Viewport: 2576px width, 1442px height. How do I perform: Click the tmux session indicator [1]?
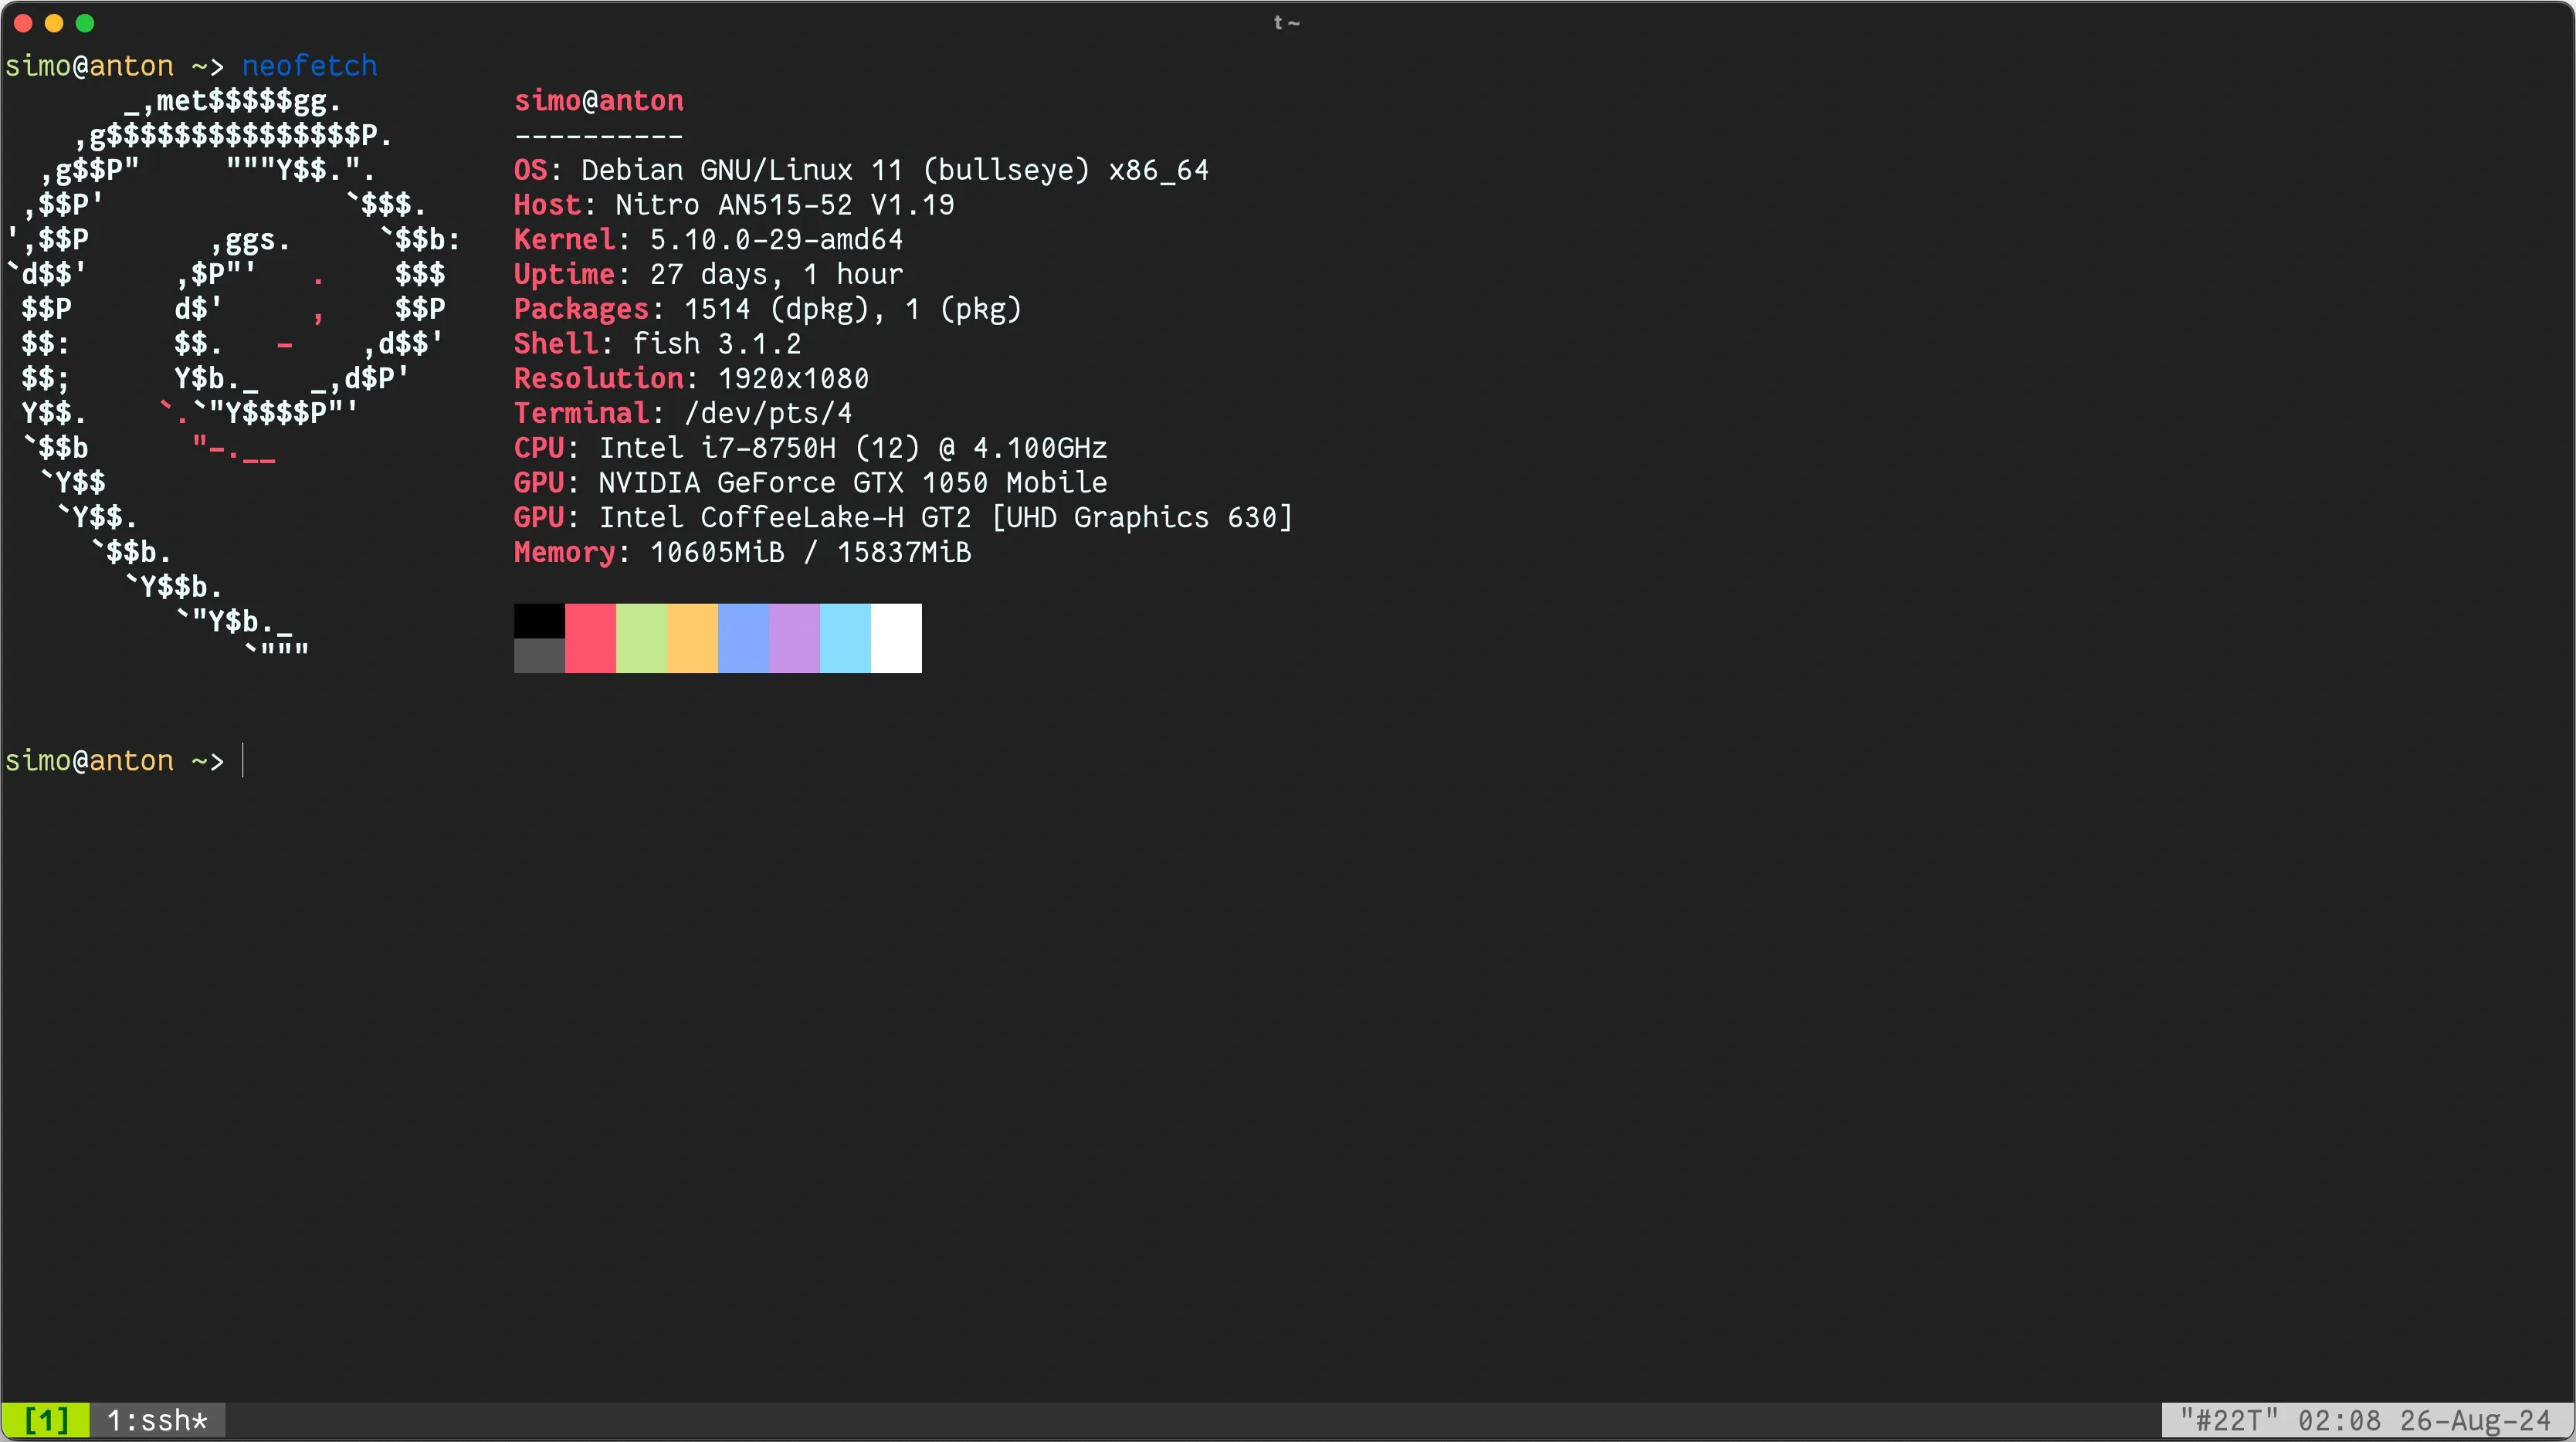click(46, 1420)
